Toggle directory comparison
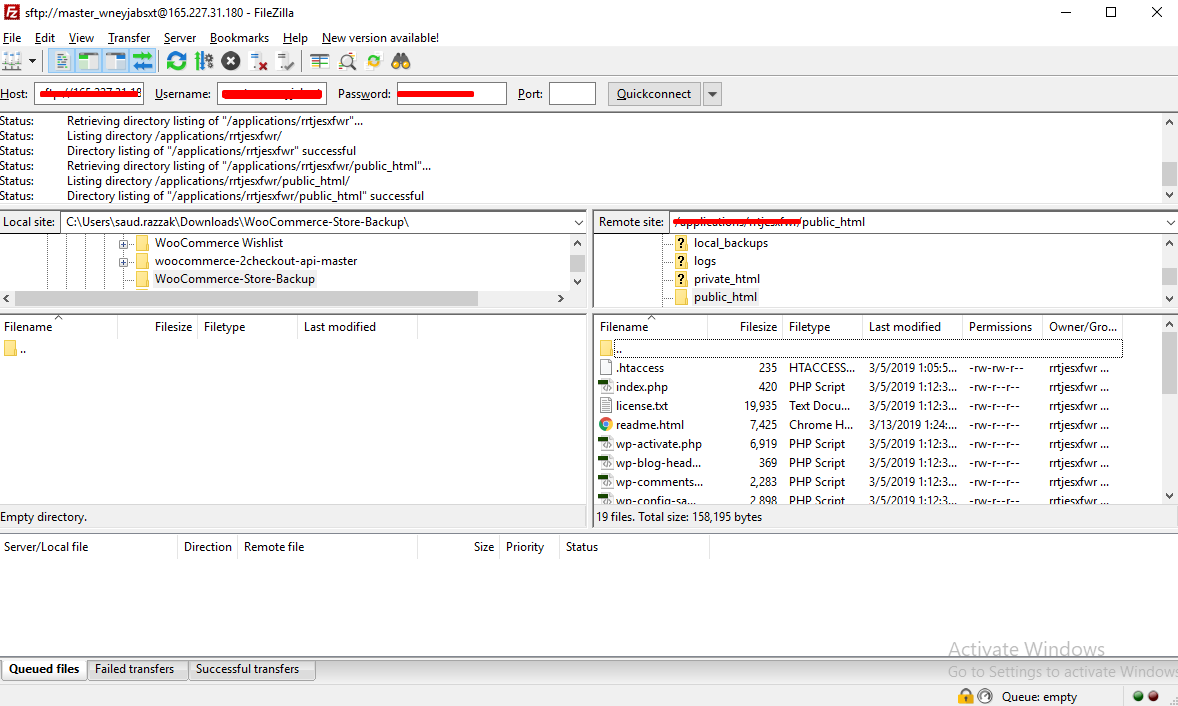Image resolution: width=1178 pixels, height=706 pixels. point(347,62)
